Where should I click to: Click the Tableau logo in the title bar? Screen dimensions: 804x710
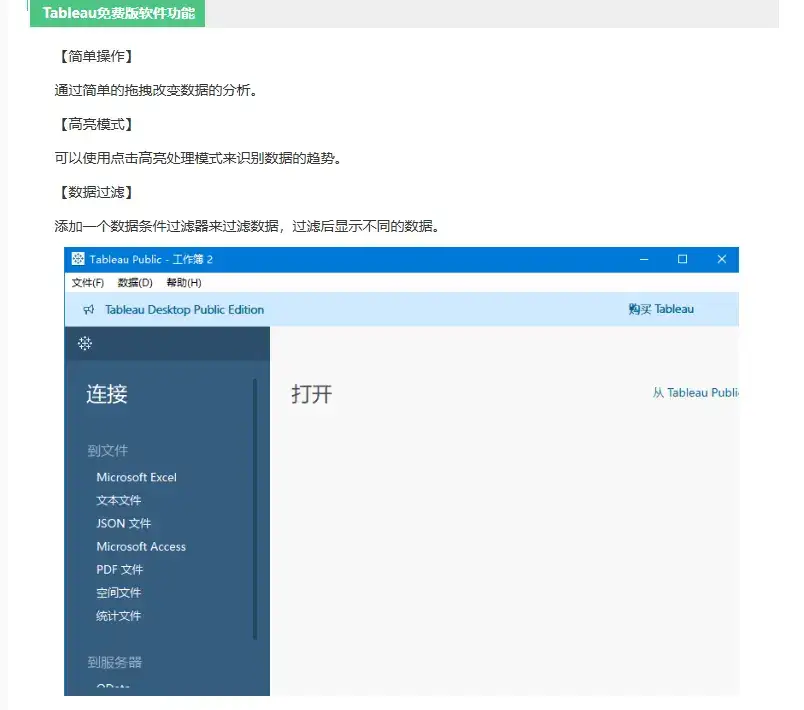(79, 259)
